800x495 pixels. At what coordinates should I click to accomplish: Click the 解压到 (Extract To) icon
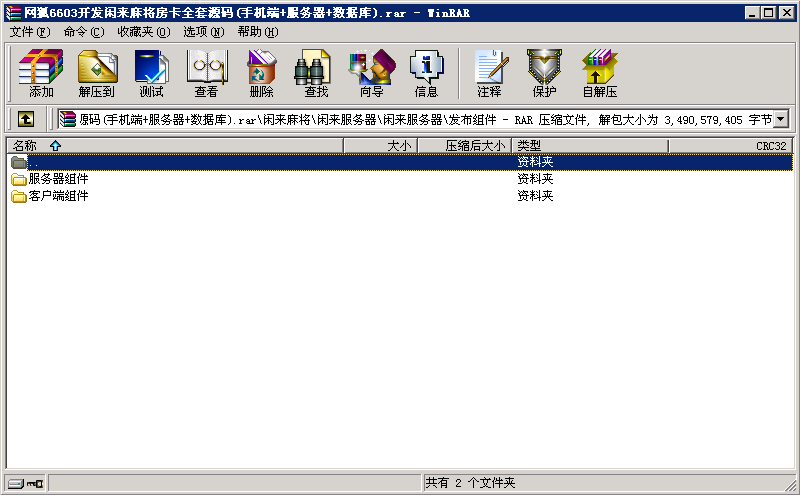(x=96, y=74)
